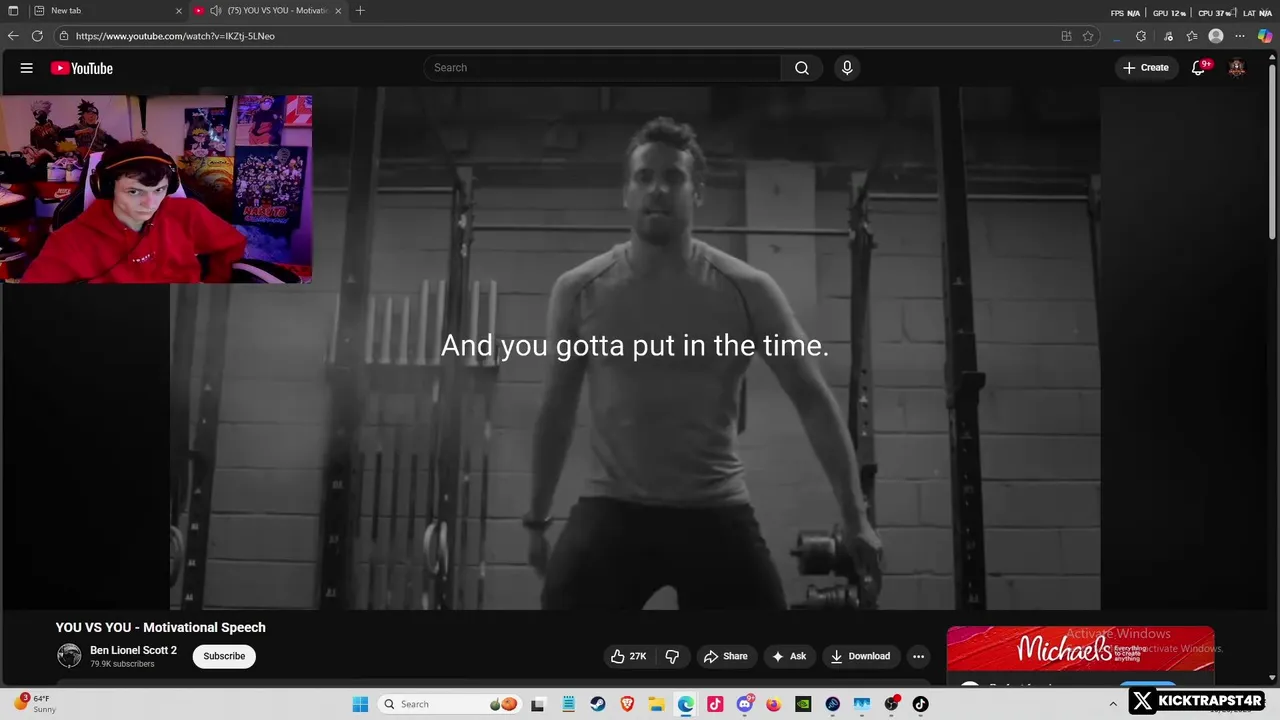Click the YouTube search text field
The width and height of the screenshot is (1280, 720).
(603, 68)
